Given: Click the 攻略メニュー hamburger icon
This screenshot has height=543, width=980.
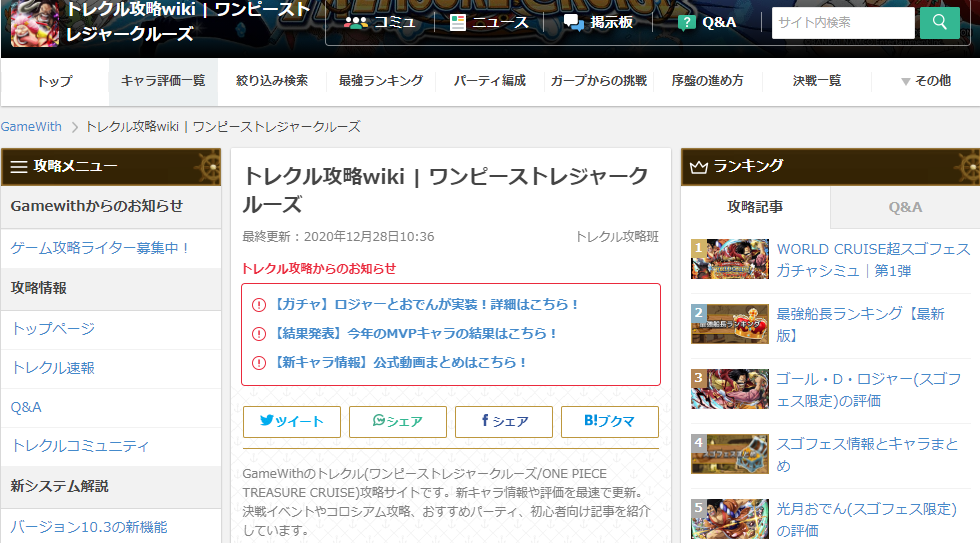Looking at the screenshot, I should click(x=19, y=167).
